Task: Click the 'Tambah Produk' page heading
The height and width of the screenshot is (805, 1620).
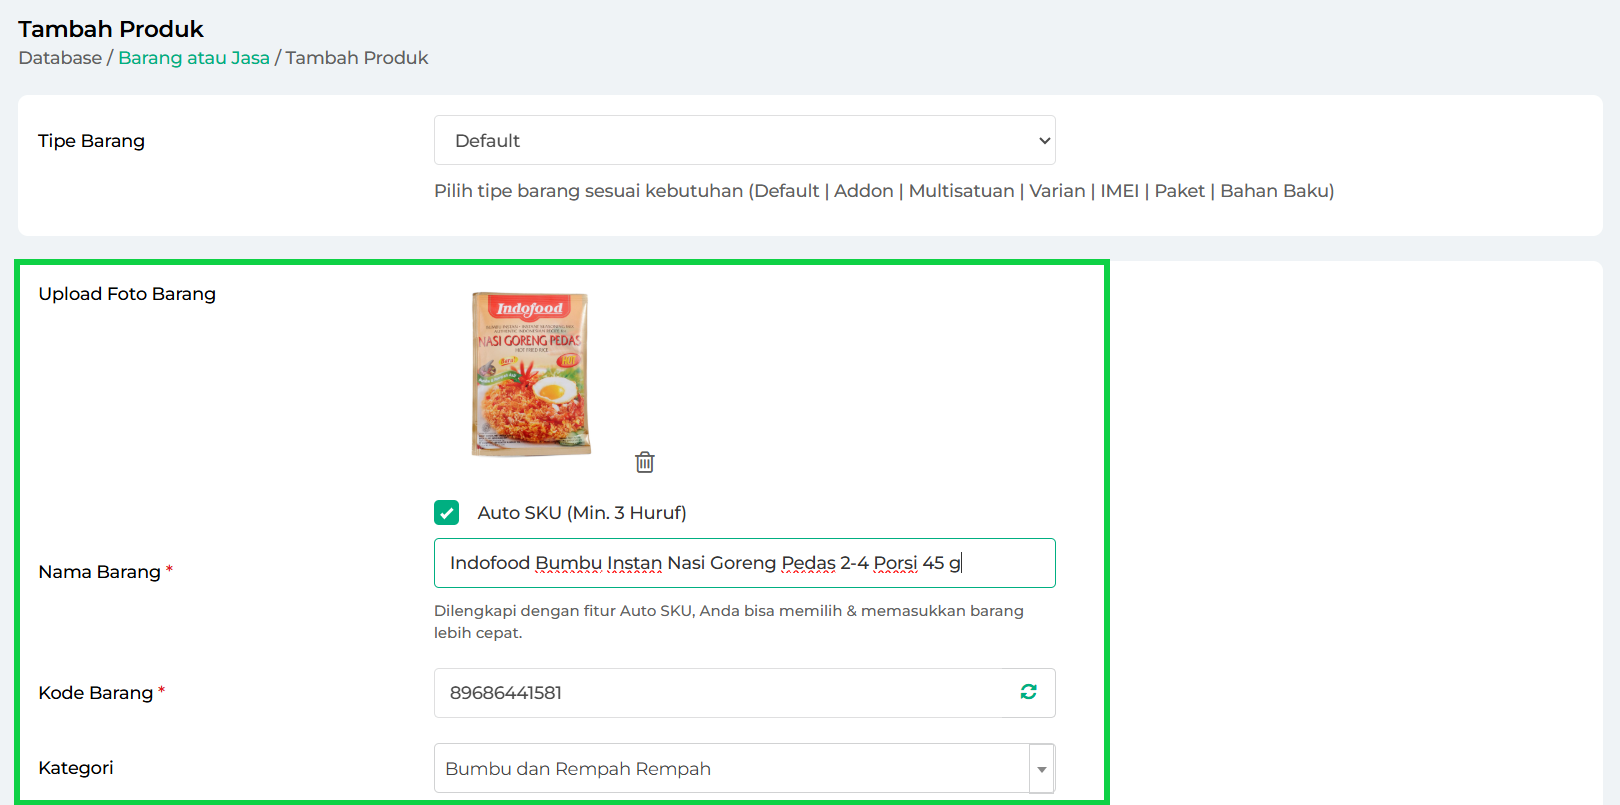Action: pos(111,29)
